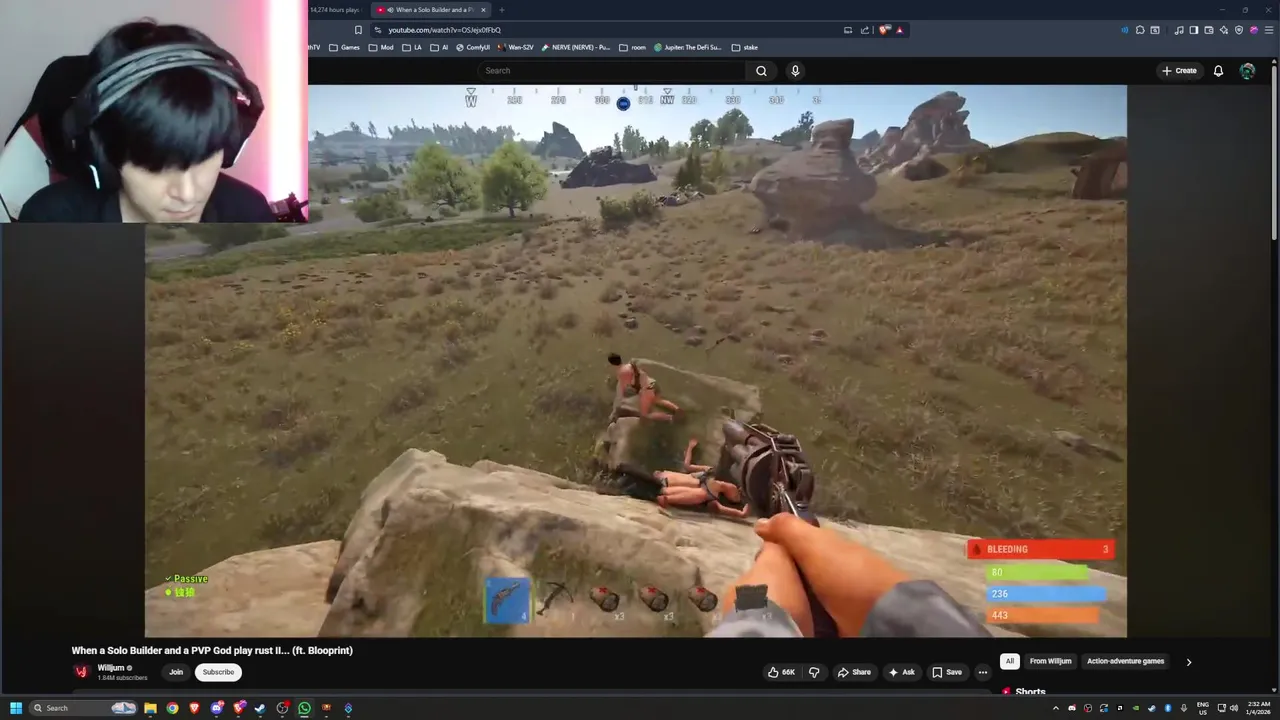Bookmark this page in the toolbar
The width and height of the screenshot is (1280, 720).
(358, 30)
